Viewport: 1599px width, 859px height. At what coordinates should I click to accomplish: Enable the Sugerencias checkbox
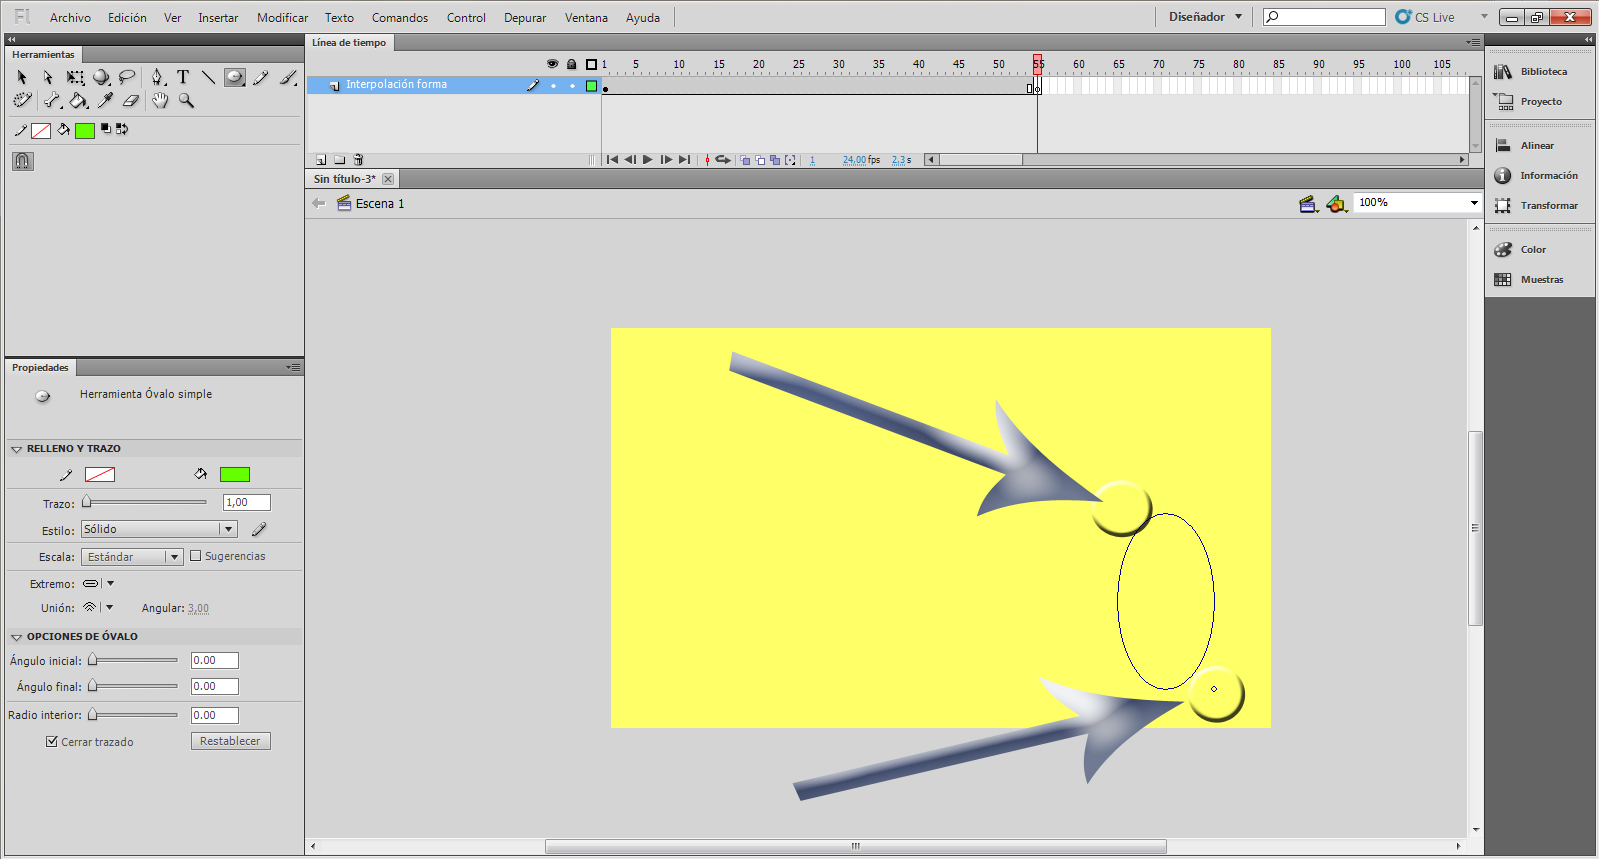(196, 556)
